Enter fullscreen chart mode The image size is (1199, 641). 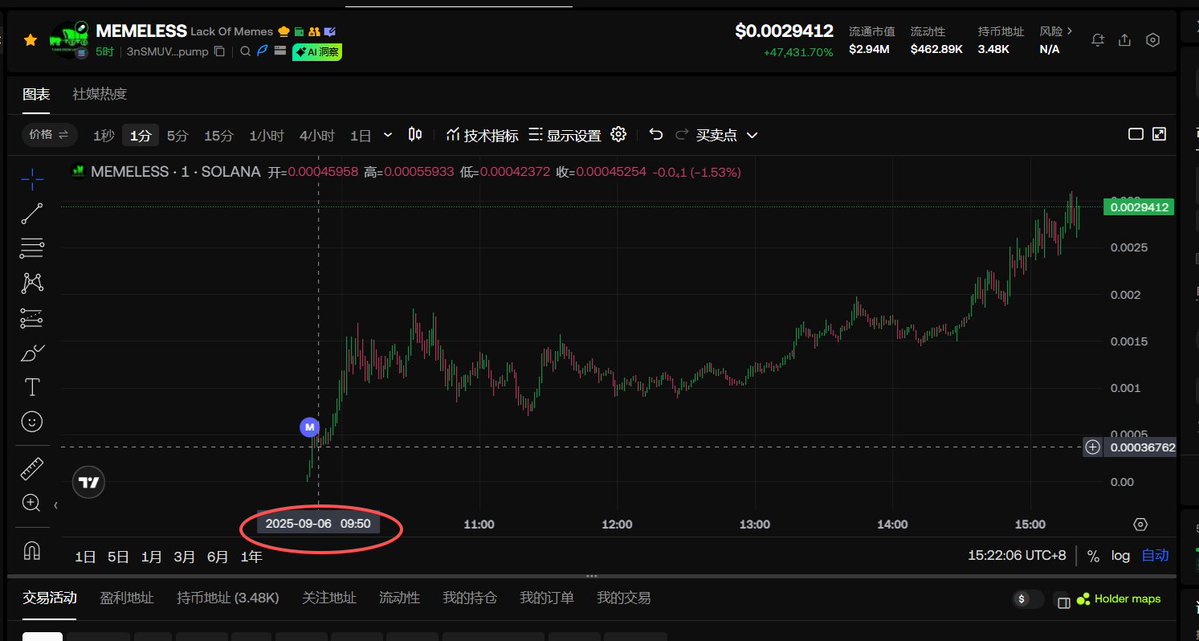pos(1159,135)
